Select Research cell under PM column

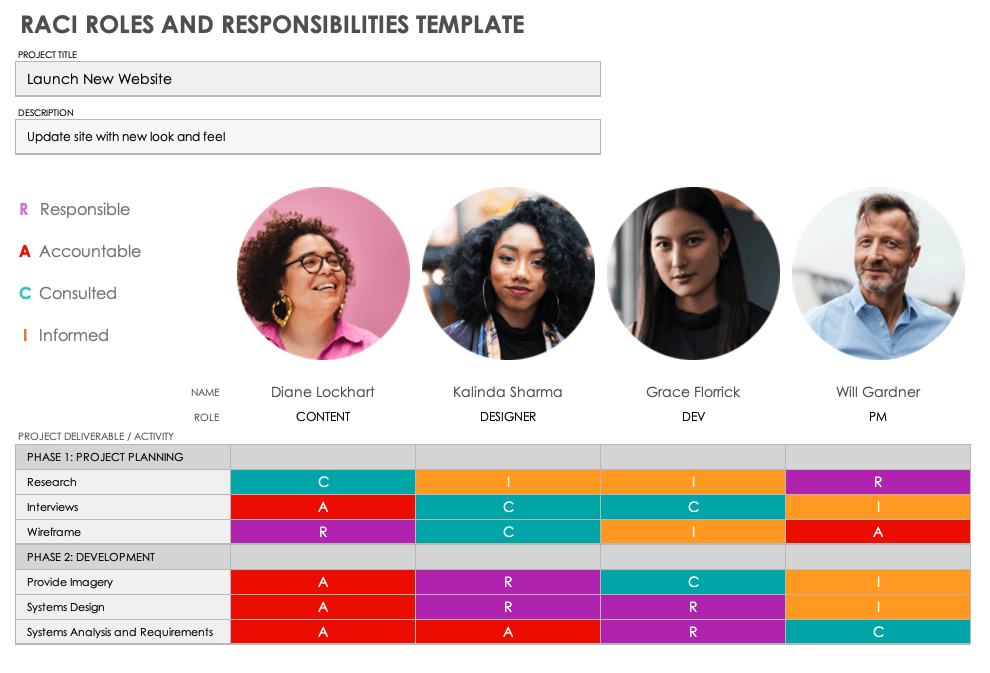point(878,482)
